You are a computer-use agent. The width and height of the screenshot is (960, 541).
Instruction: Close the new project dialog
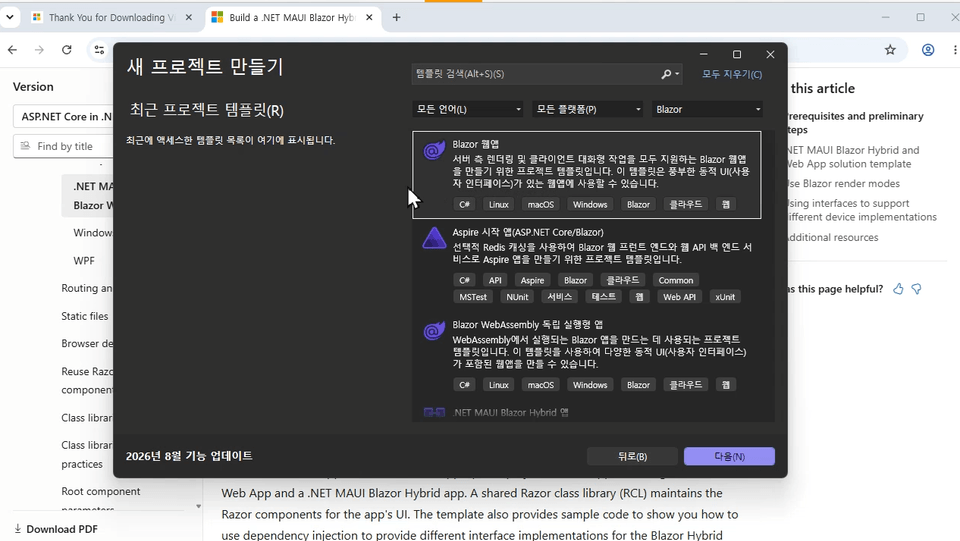(x=770, y=54)
